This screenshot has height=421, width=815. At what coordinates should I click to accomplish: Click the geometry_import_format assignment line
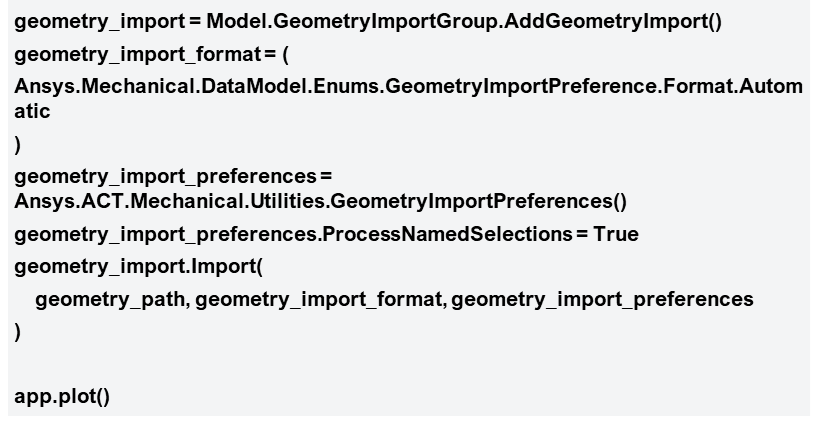151,54
